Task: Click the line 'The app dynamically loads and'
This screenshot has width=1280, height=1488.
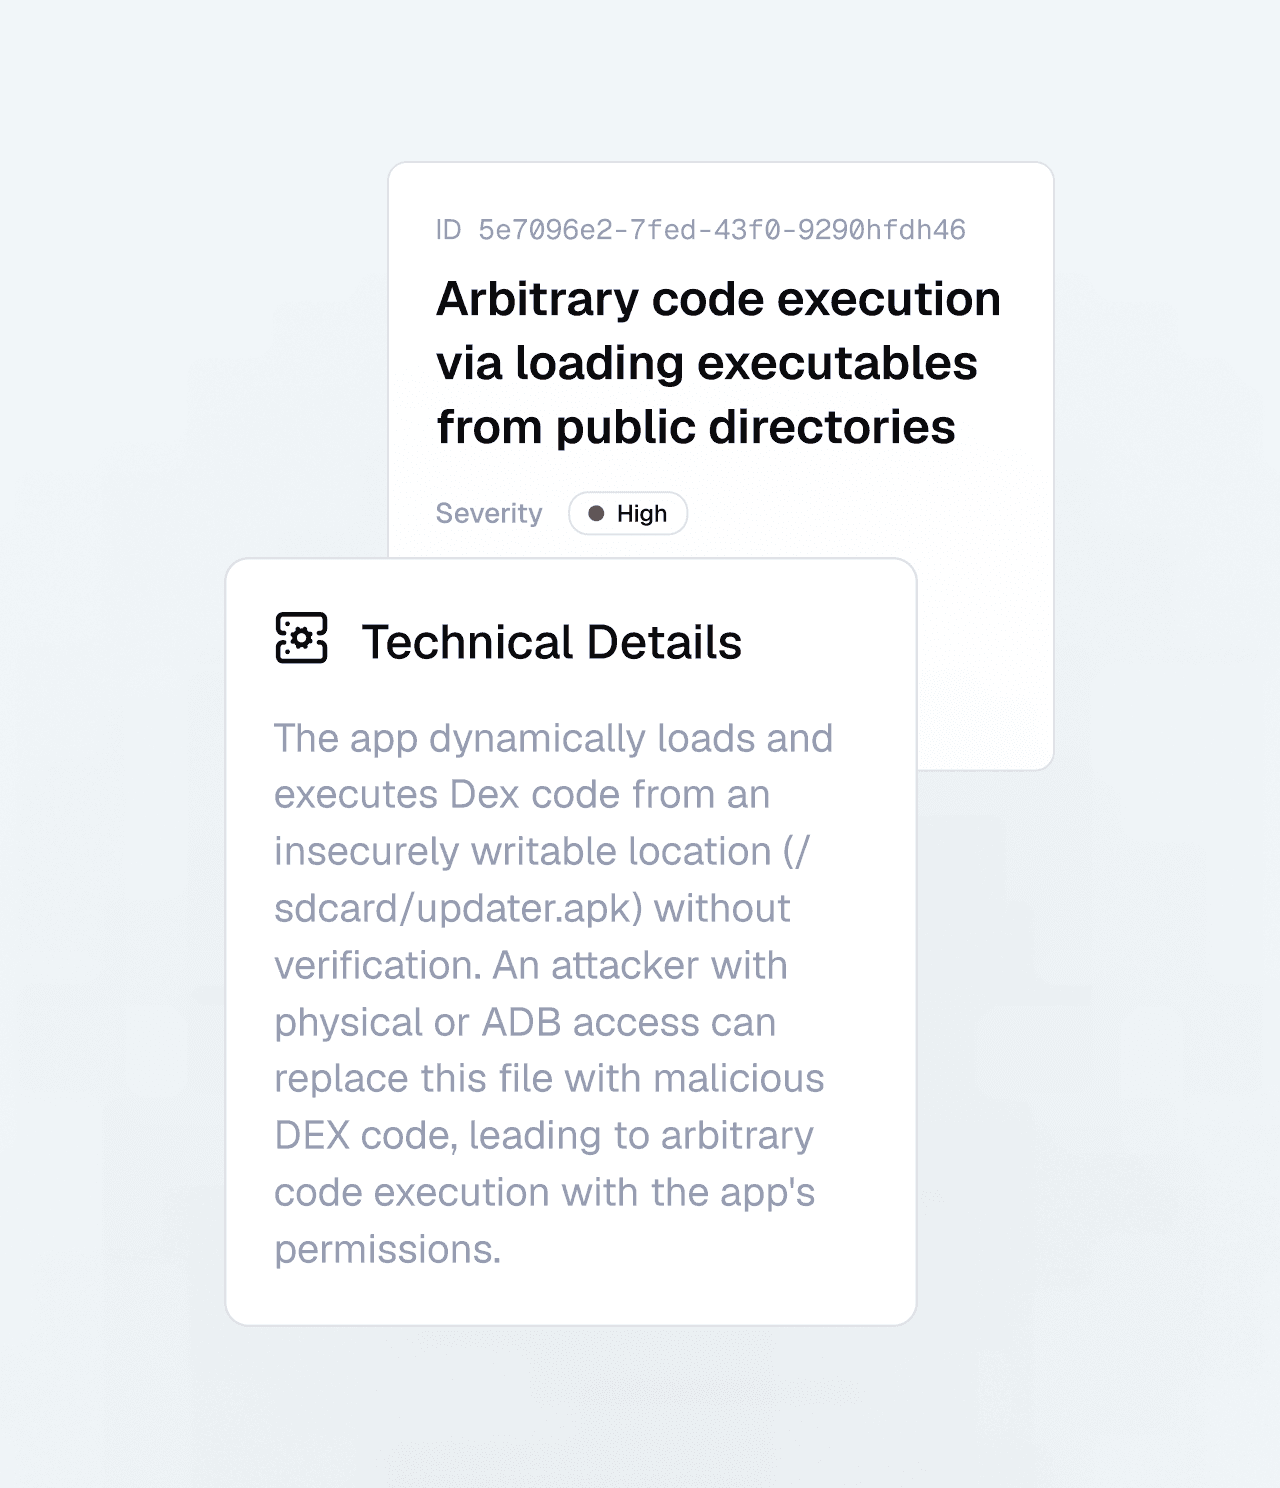Action: click(x=554, y=738)
